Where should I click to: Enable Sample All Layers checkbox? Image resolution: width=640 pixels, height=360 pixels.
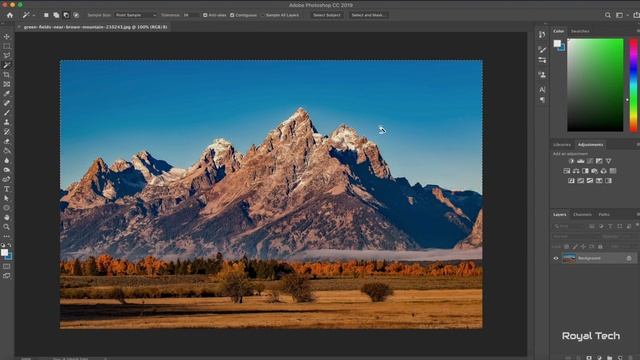[x=263, y=15]
